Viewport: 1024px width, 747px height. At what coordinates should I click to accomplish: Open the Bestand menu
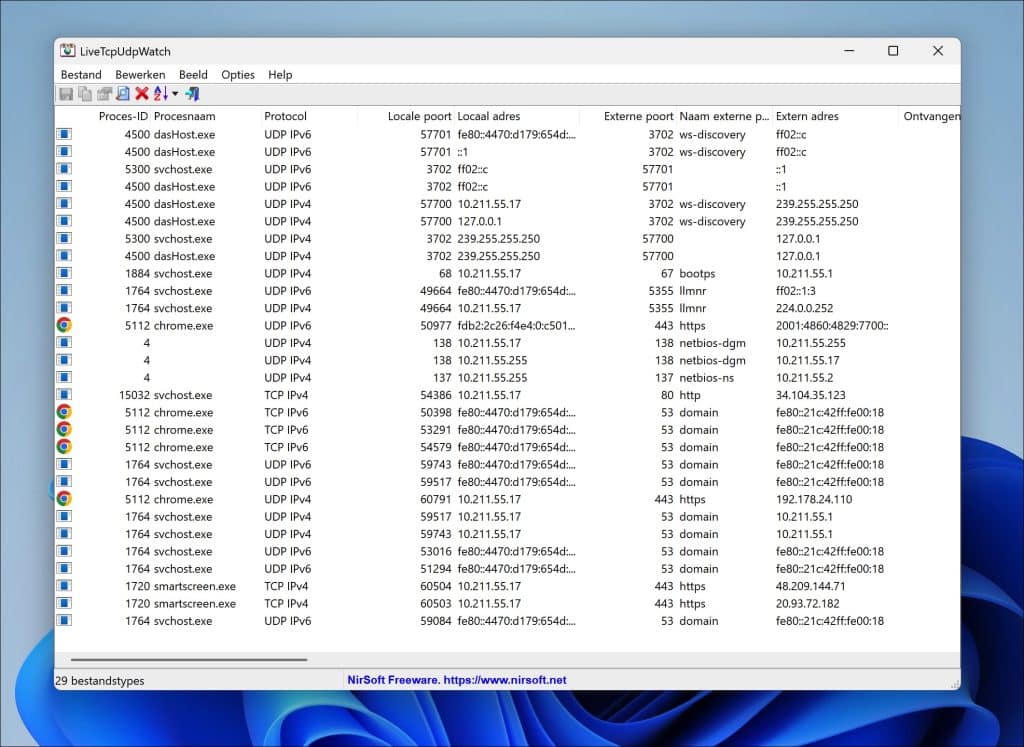click(x=81, y=74)
